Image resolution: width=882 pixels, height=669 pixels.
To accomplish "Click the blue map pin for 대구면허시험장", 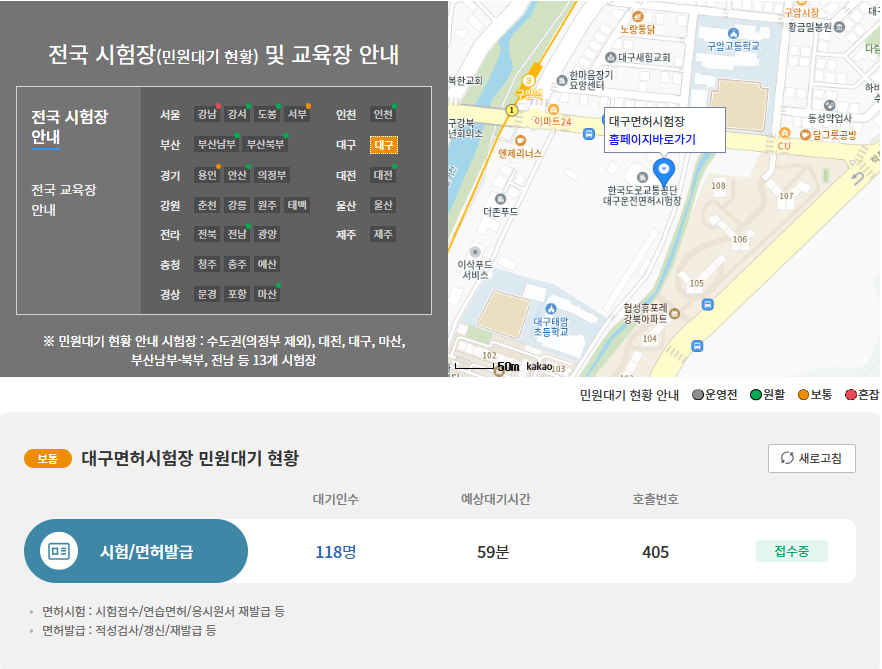I will coord(664,170).
